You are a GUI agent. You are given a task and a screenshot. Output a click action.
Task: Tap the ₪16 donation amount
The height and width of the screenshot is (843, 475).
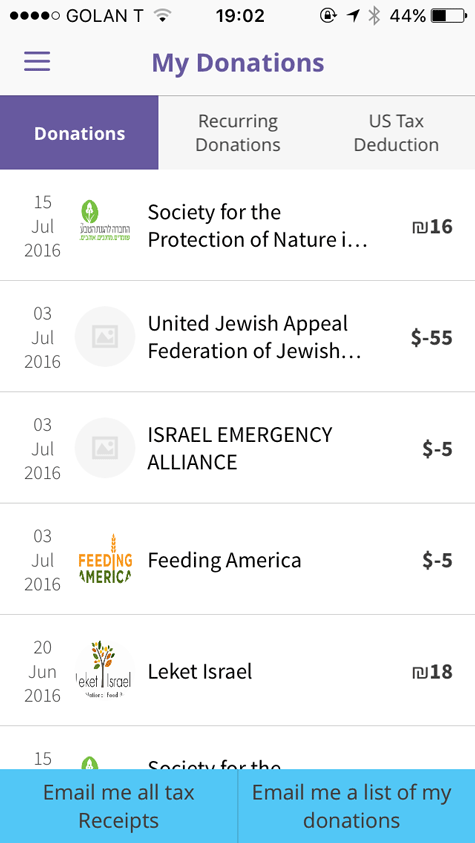pos(432,226)
